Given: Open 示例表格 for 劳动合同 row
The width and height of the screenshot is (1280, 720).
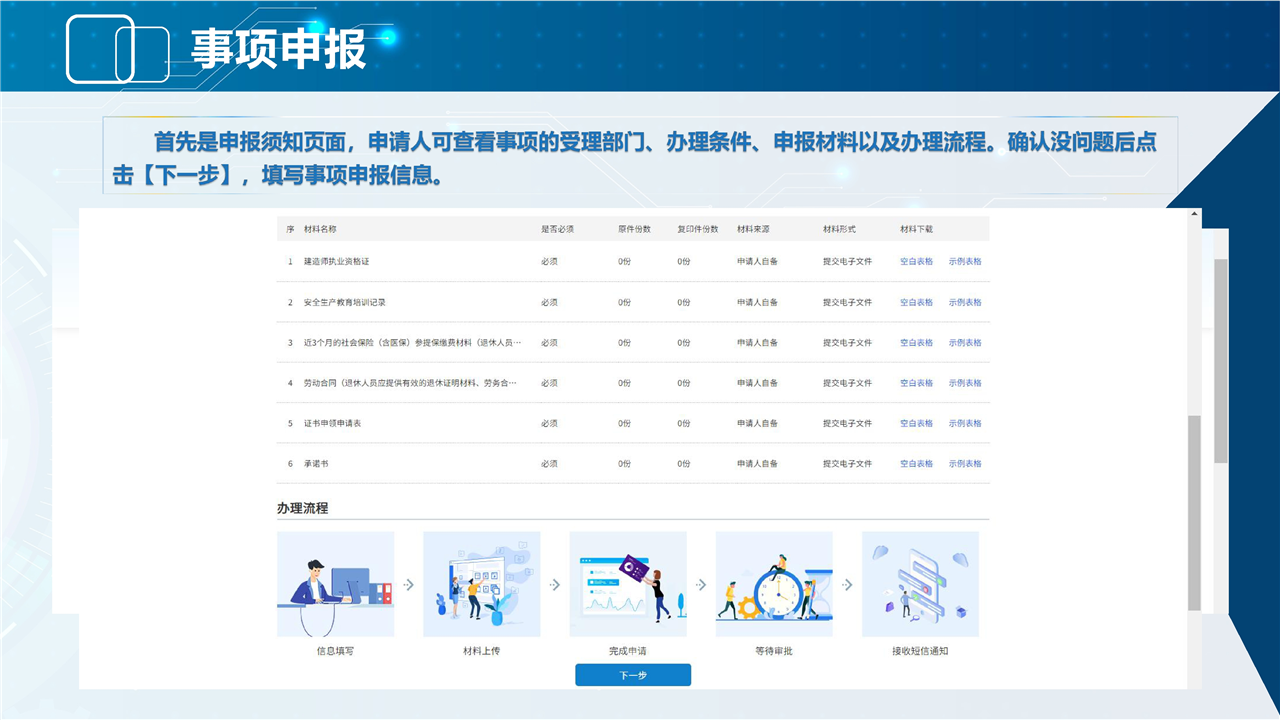Looking at the screenshot, I should click(x=965, y=383).
